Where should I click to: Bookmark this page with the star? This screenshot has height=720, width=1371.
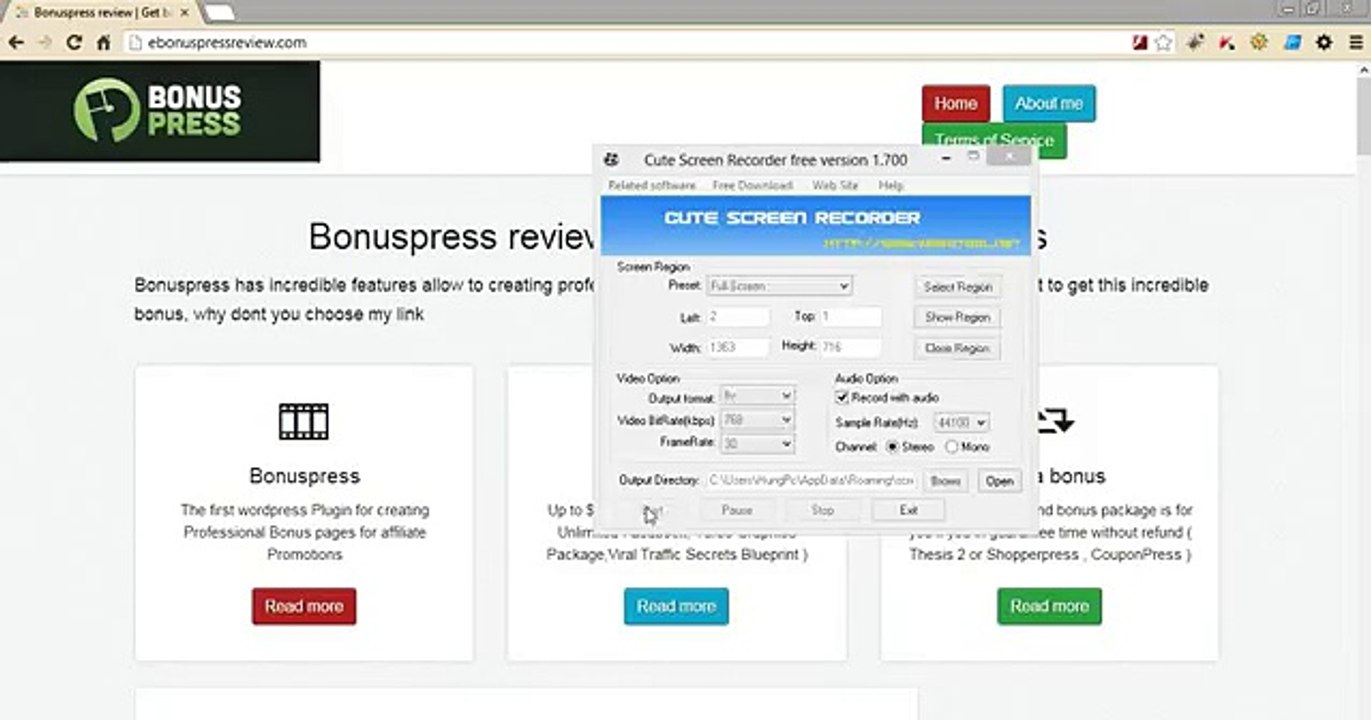click(1163, 43)
